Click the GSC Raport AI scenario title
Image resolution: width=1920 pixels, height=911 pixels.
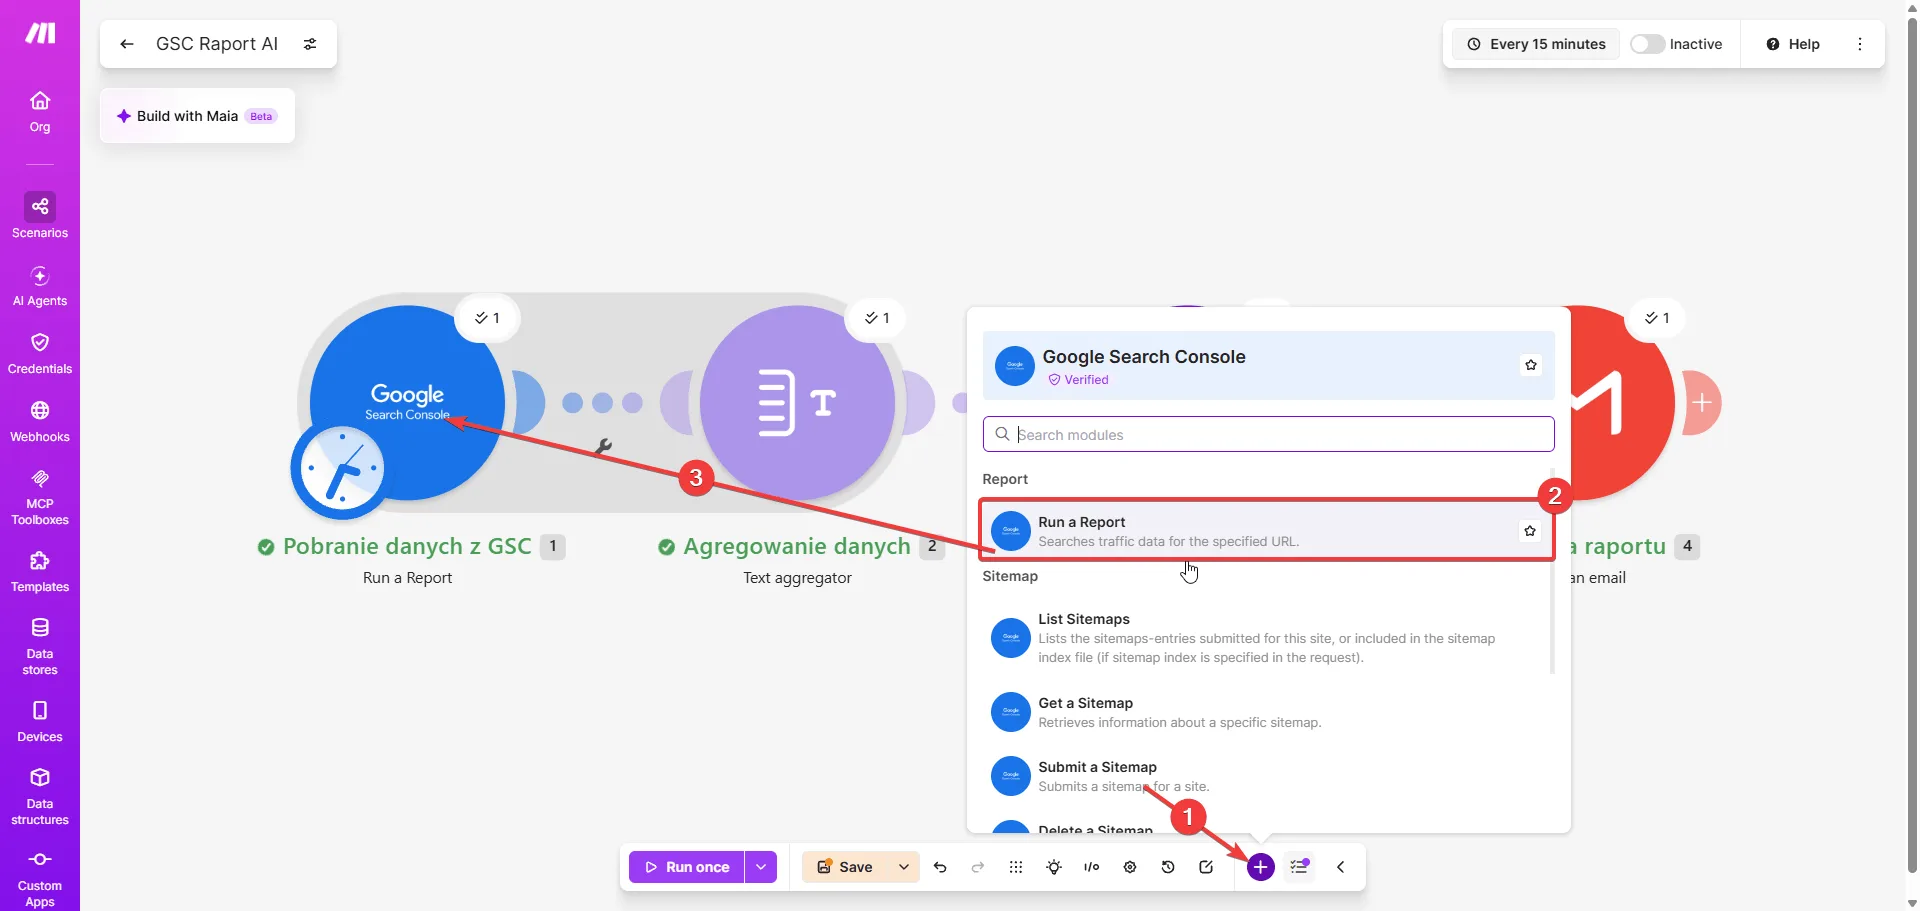217,44
